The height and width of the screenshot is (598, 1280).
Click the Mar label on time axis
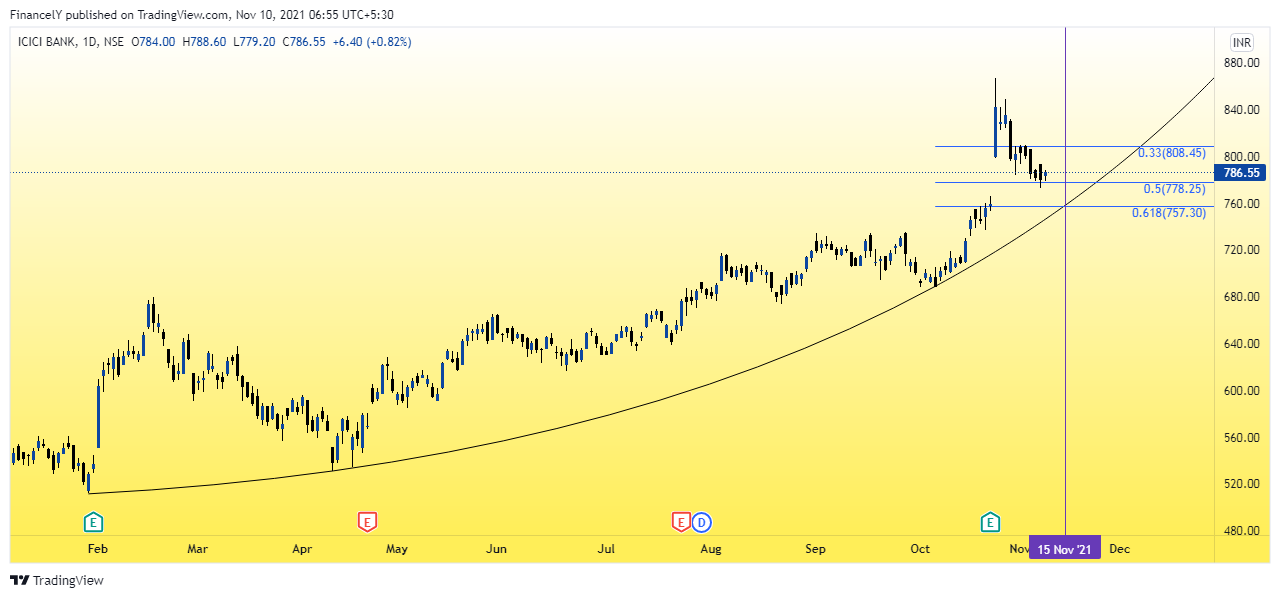pyautogui.click(x=197, y=549)
